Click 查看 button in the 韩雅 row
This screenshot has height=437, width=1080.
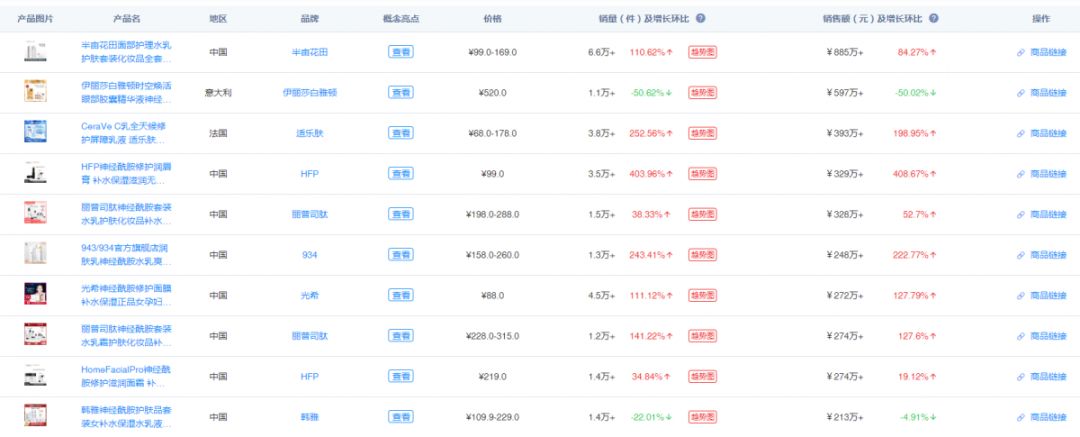pyautogui.click(x=401, y=417)
